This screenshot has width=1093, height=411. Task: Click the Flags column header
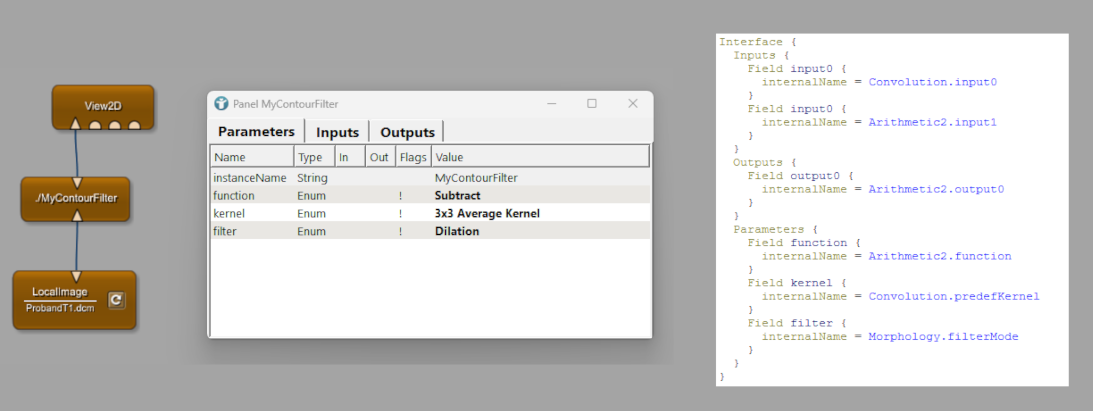tap(412, 157)
